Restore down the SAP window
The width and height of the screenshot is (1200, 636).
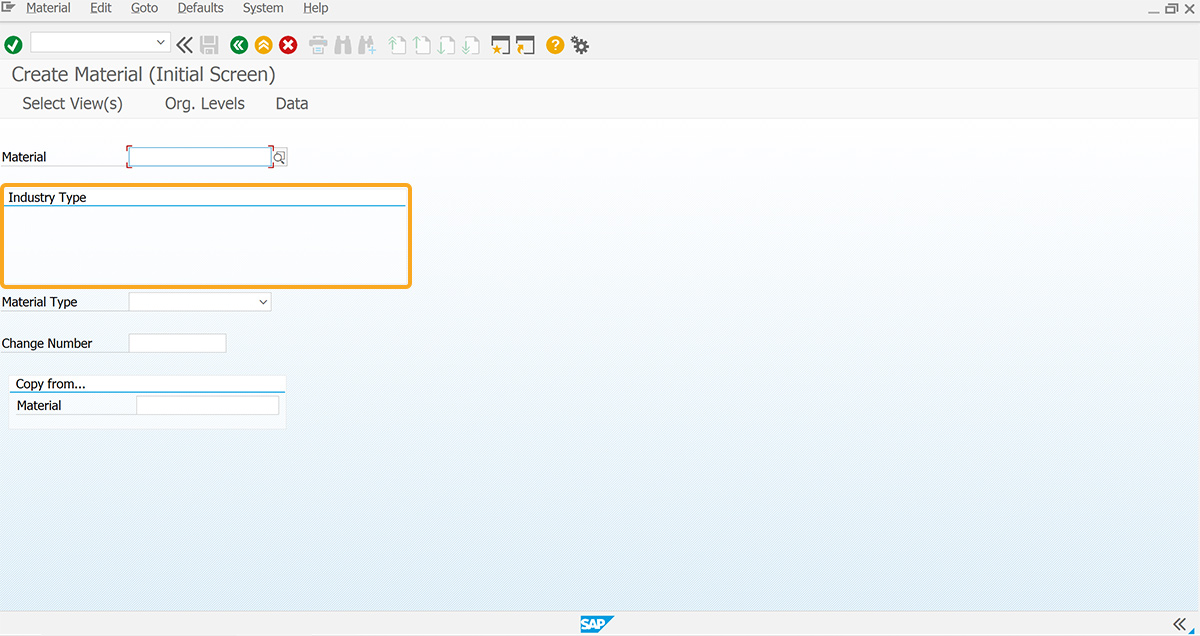click(1172, 8)
